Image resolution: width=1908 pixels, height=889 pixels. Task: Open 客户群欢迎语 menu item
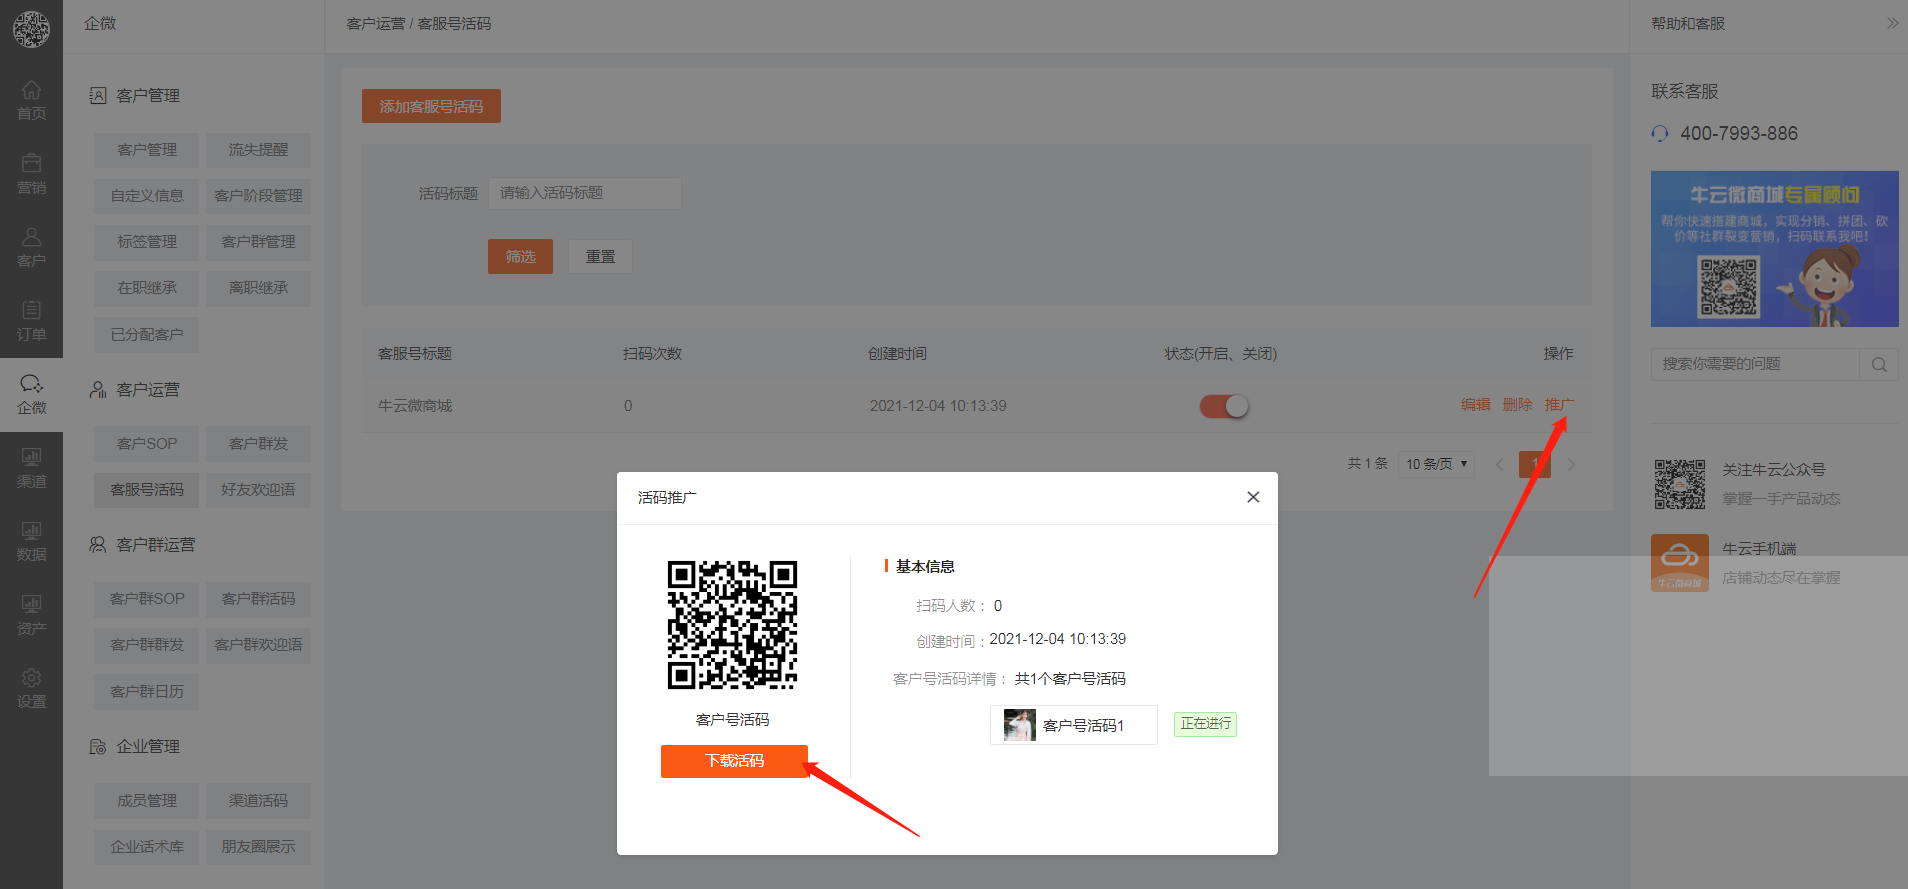(258, 645)
